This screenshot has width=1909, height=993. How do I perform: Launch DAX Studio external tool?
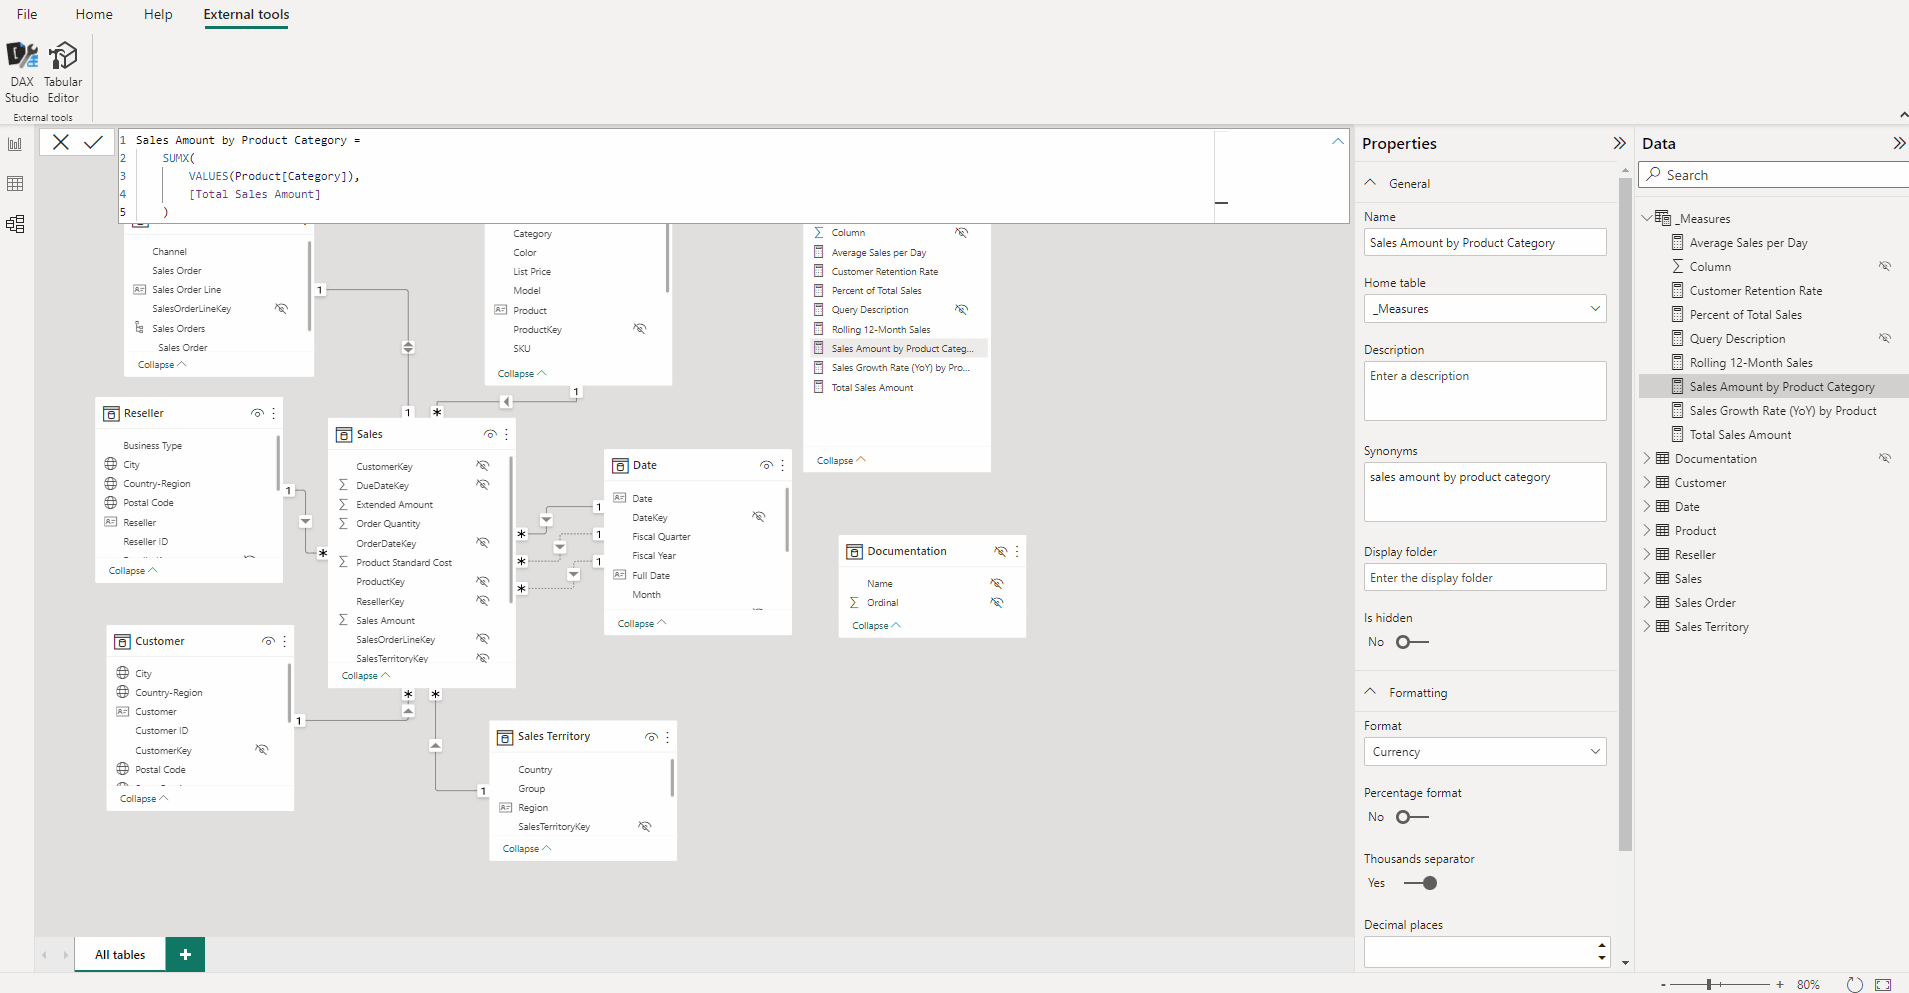pyautogui.click(x=22, y=72)
